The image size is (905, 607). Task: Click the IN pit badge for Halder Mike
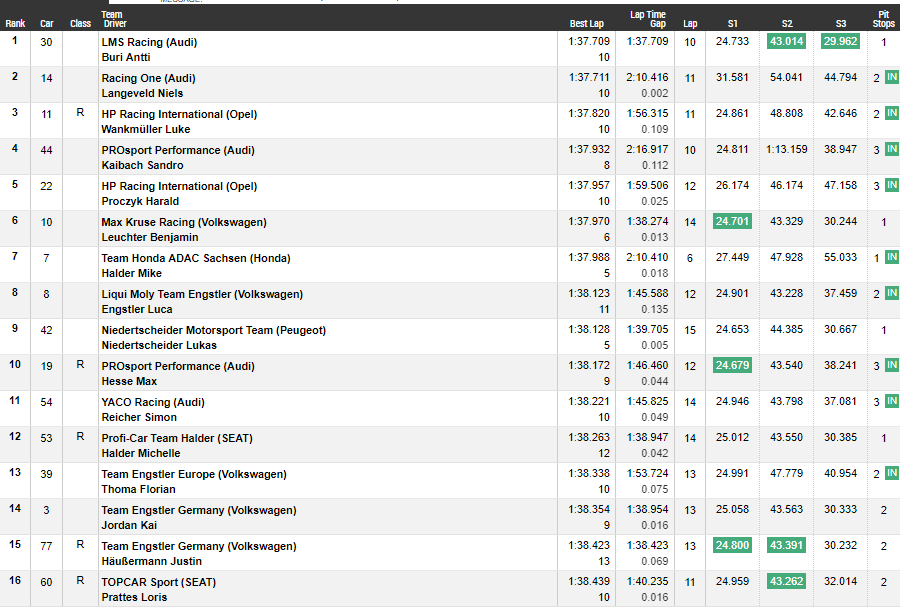[892, 257]
